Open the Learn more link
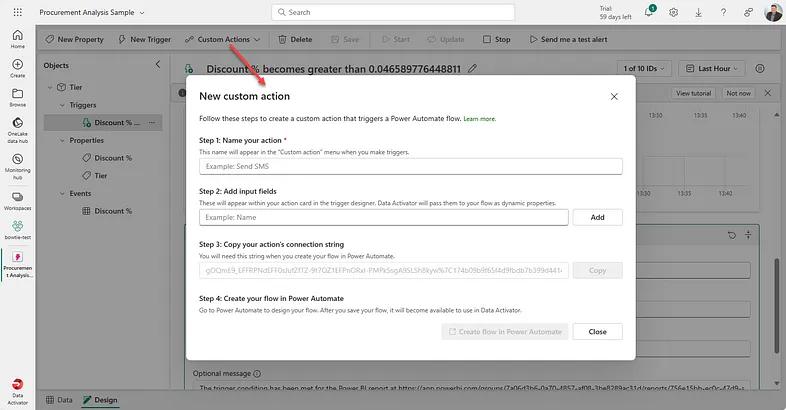 479,119
